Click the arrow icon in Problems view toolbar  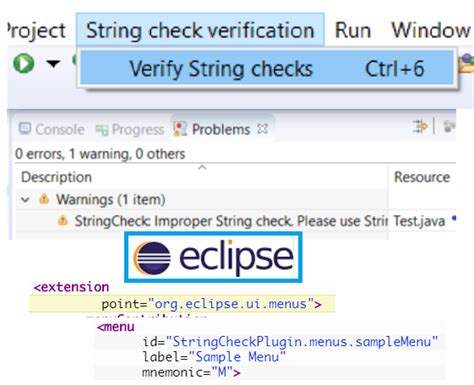click(420, 127)
